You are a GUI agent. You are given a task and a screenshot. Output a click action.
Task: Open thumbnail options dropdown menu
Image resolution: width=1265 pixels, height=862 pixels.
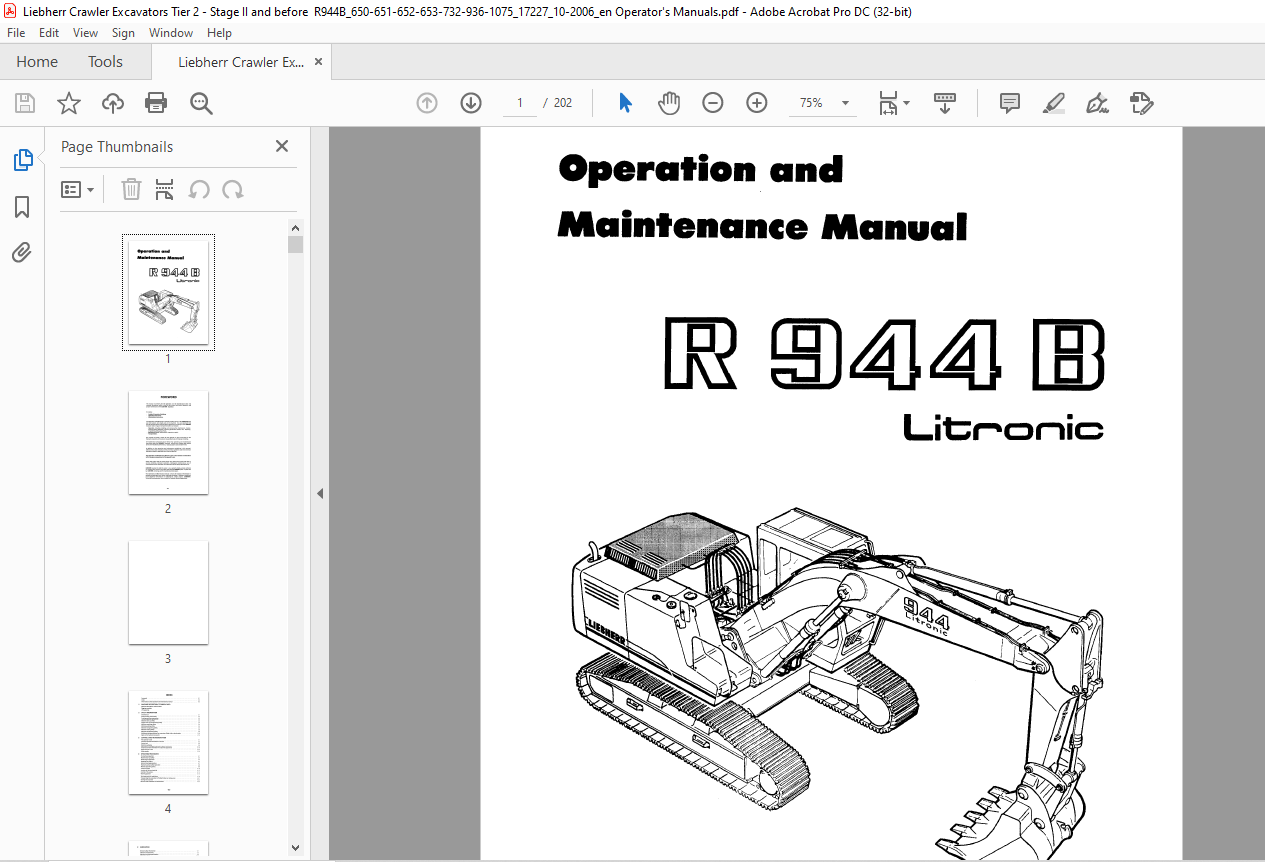coord(78,189)
